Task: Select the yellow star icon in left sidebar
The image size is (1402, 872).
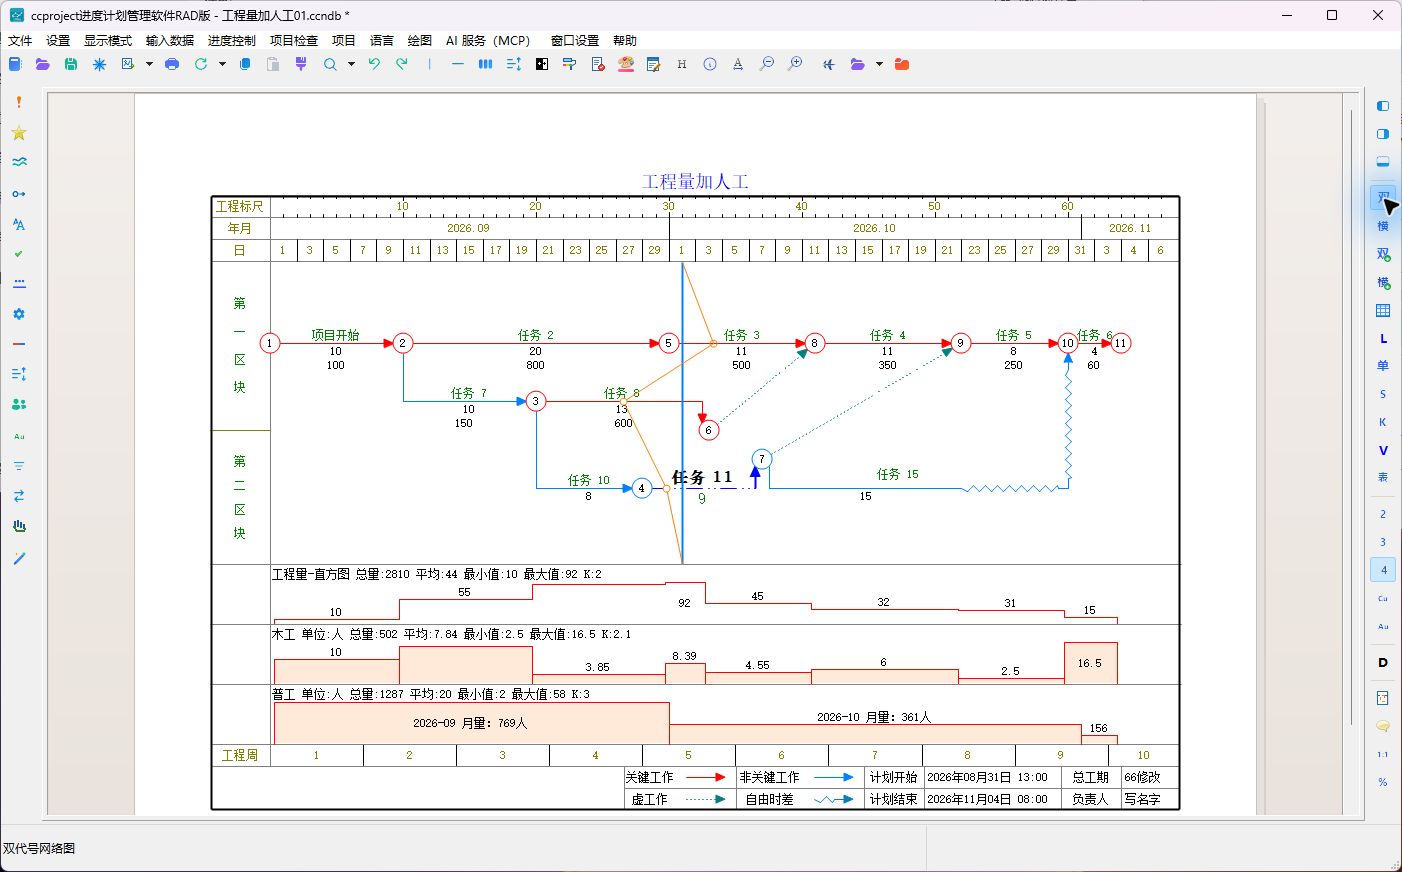Action: pos(19,133)
